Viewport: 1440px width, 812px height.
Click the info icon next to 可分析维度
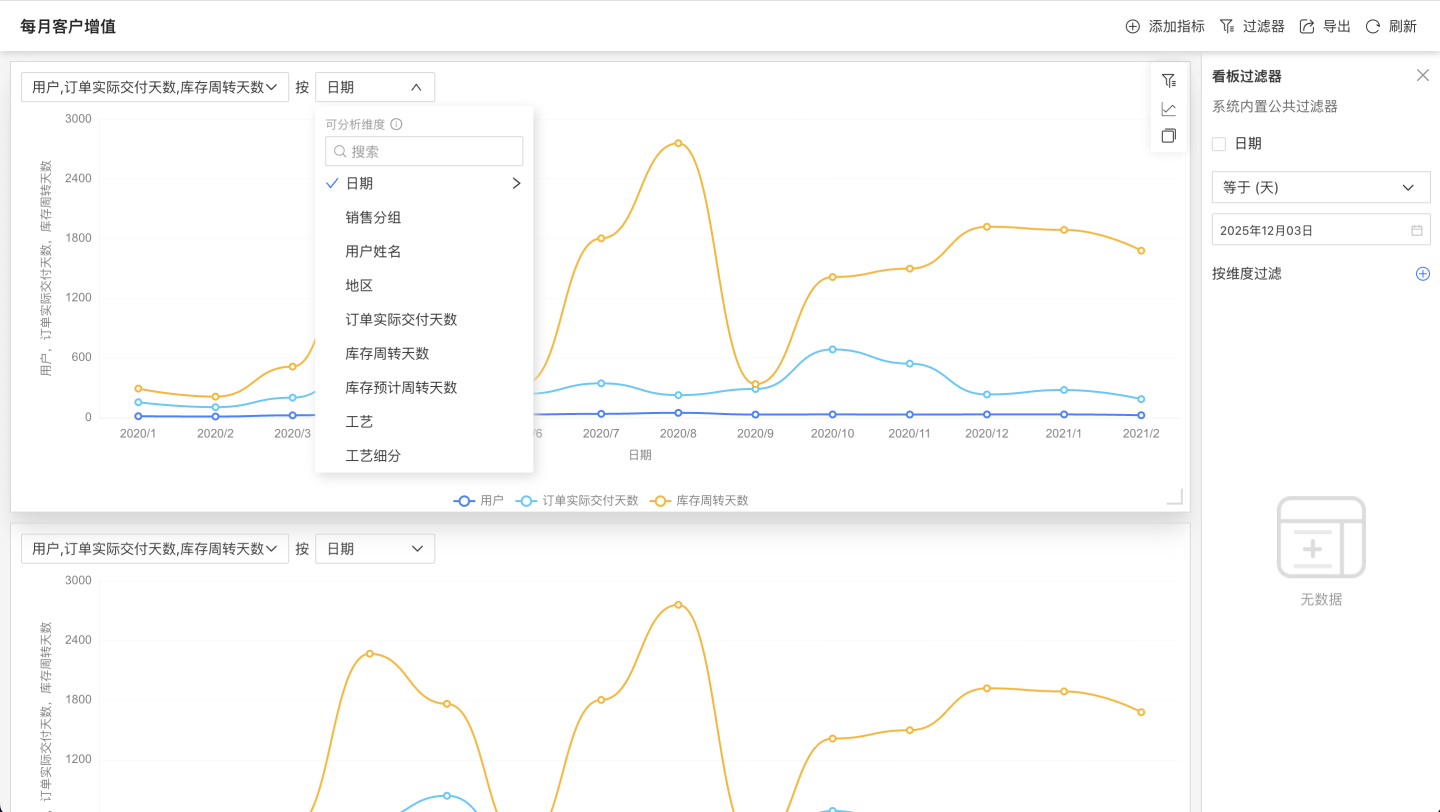pyautogui.click(x=396, y=125)
